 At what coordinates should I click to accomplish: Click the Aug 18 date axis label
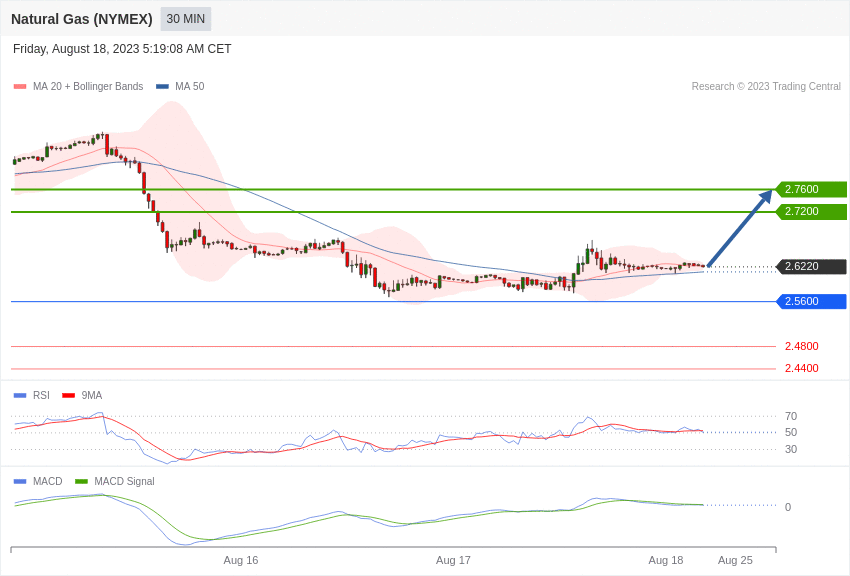666,560
